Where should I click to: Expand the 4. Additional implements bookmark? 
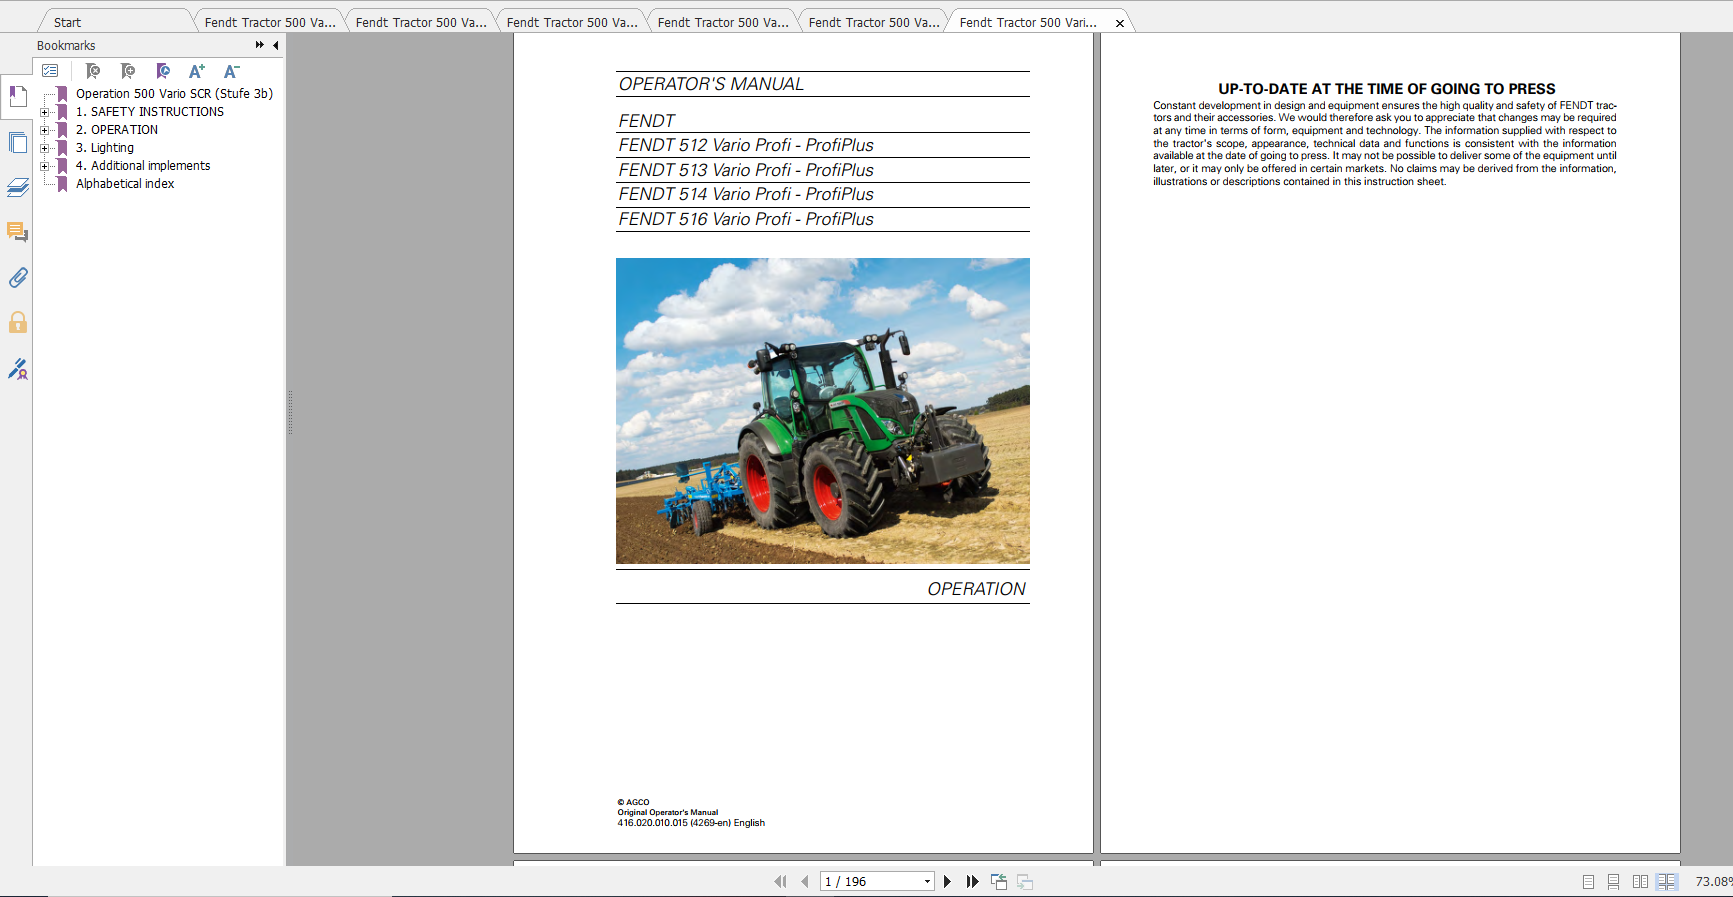click(44, 166)
